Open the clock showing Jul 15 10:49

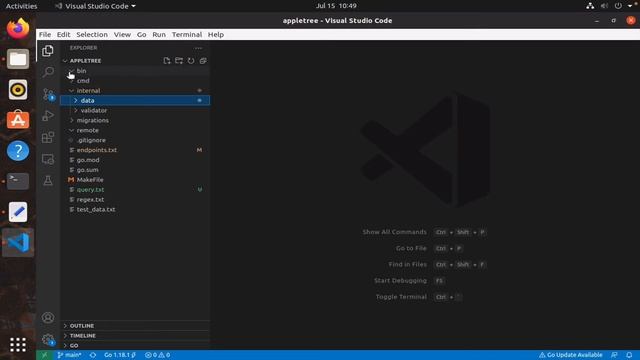point(336,6)
